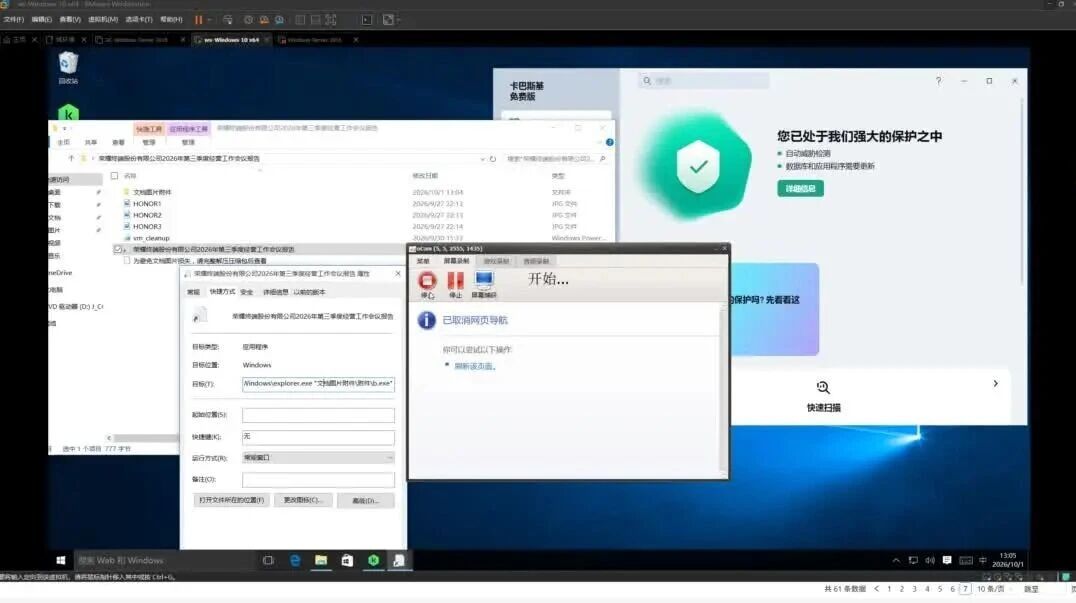This screenshot has height=603, width=1076.
Task: Click the Windows Start button
Action: 60,560
